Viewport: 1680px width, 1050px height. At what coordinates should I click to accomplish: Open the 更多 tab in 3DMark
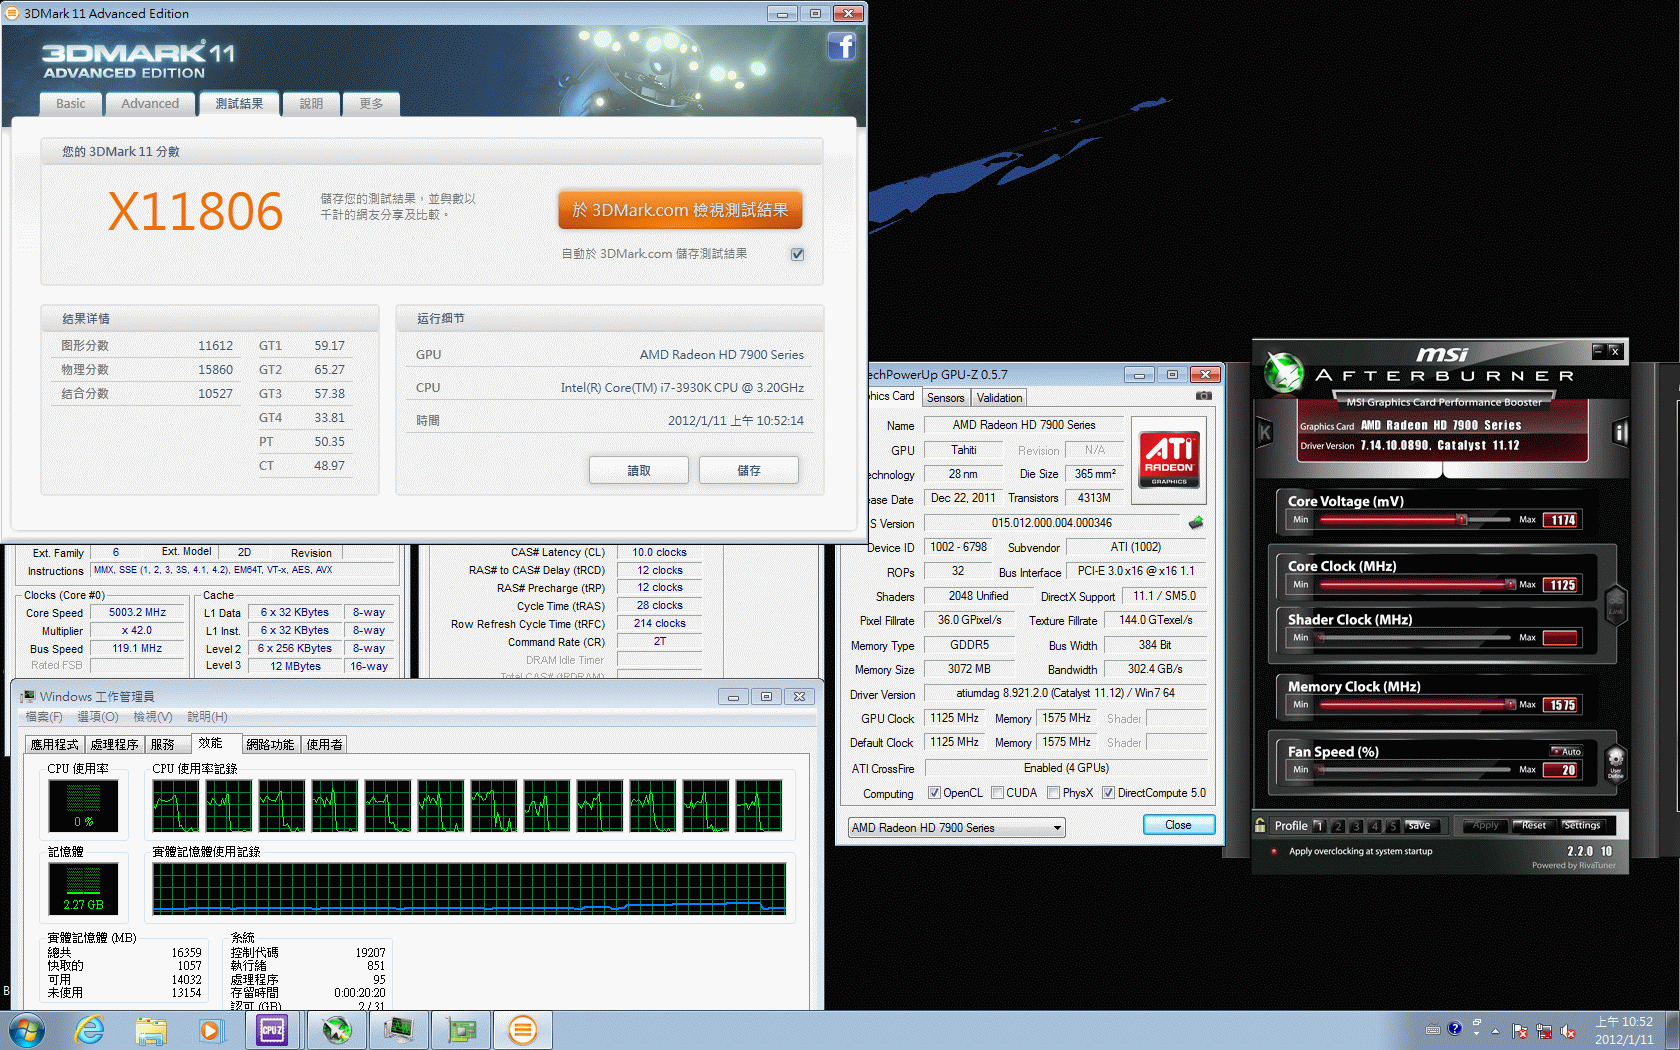coord(371,104)
